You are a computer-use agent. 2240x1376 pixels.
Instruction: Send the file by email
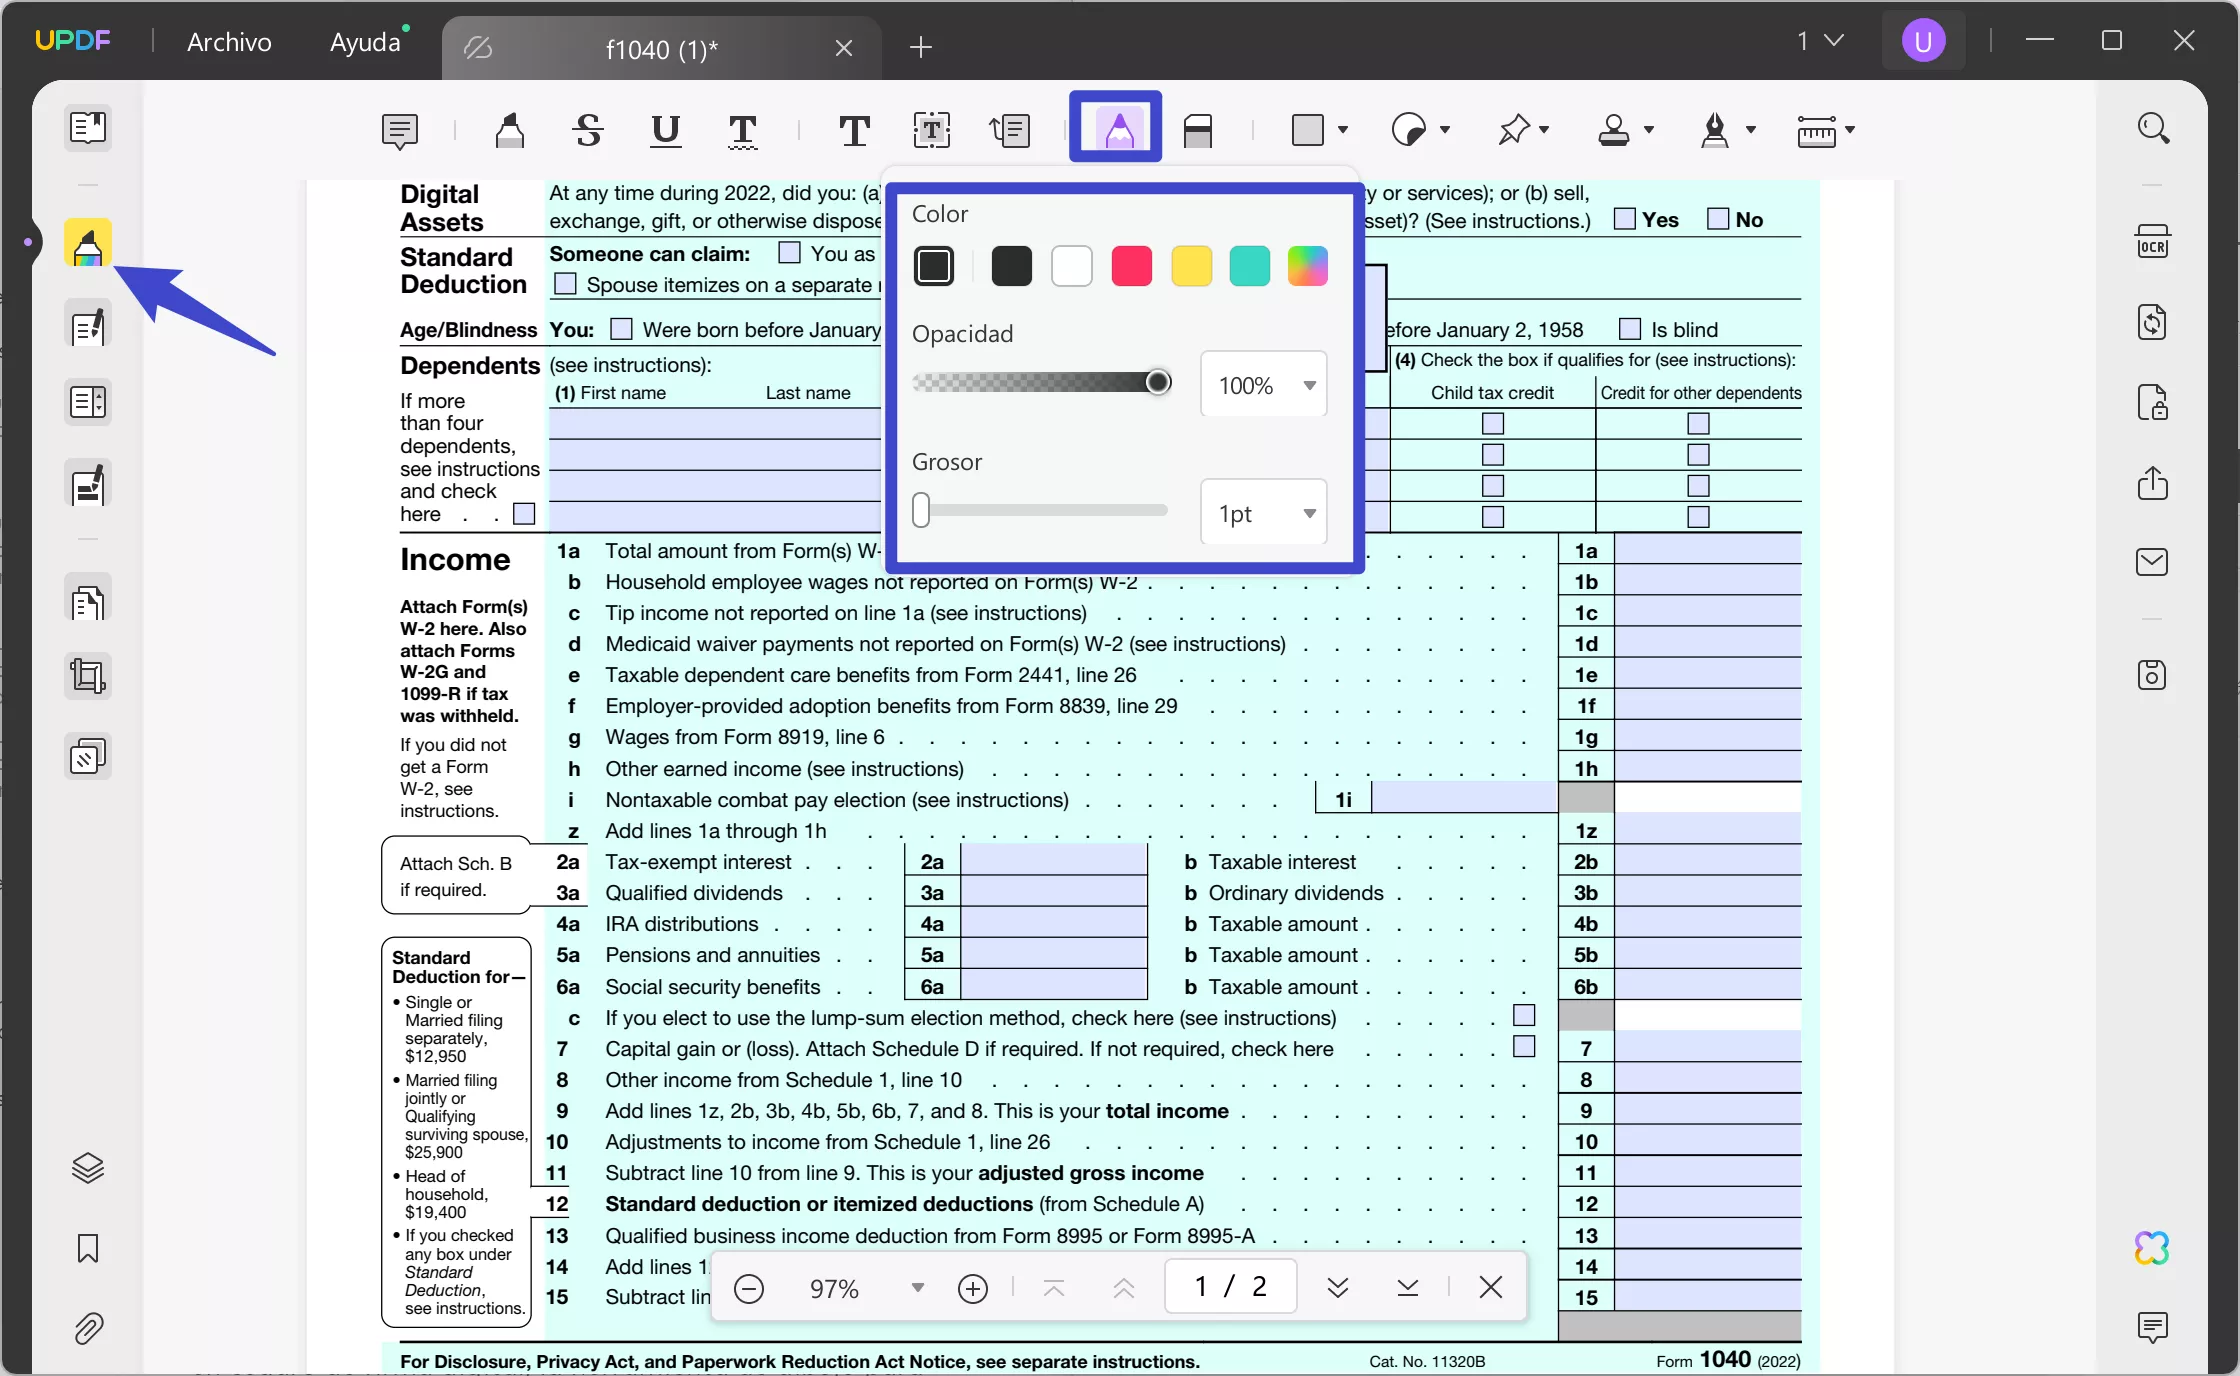[2153, 562]
